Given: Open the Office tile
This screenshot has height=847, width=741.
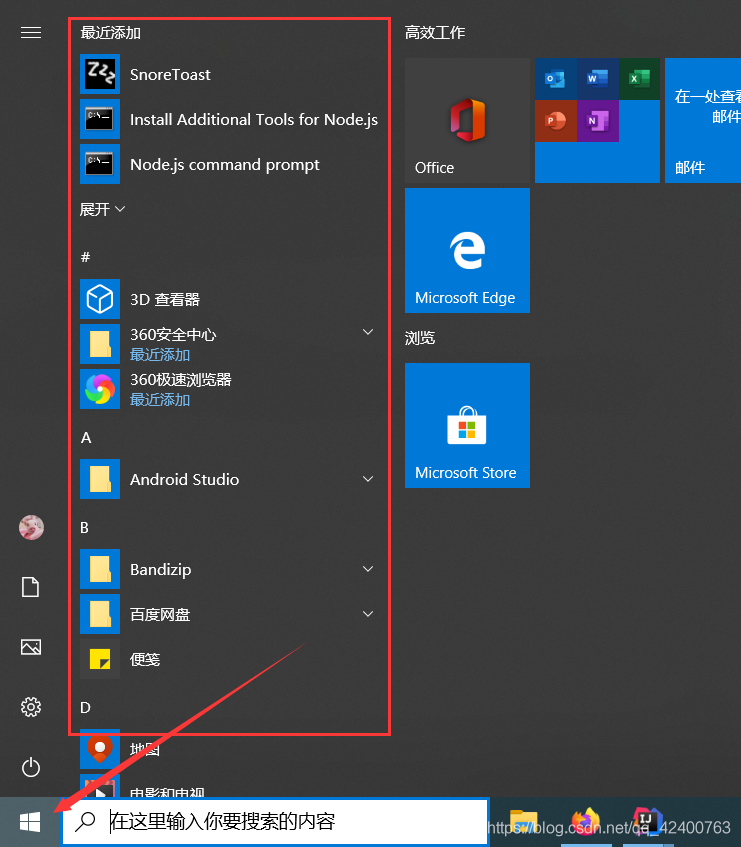Looking at the screenshot, I should (467, 120).
